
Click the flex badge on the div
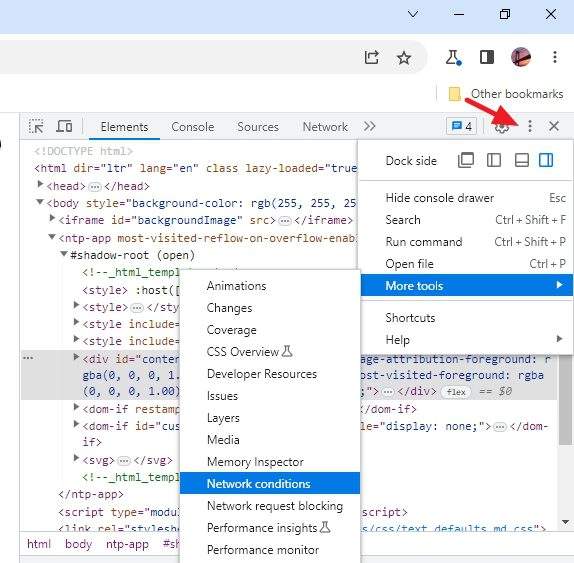[x=456, y=392]
